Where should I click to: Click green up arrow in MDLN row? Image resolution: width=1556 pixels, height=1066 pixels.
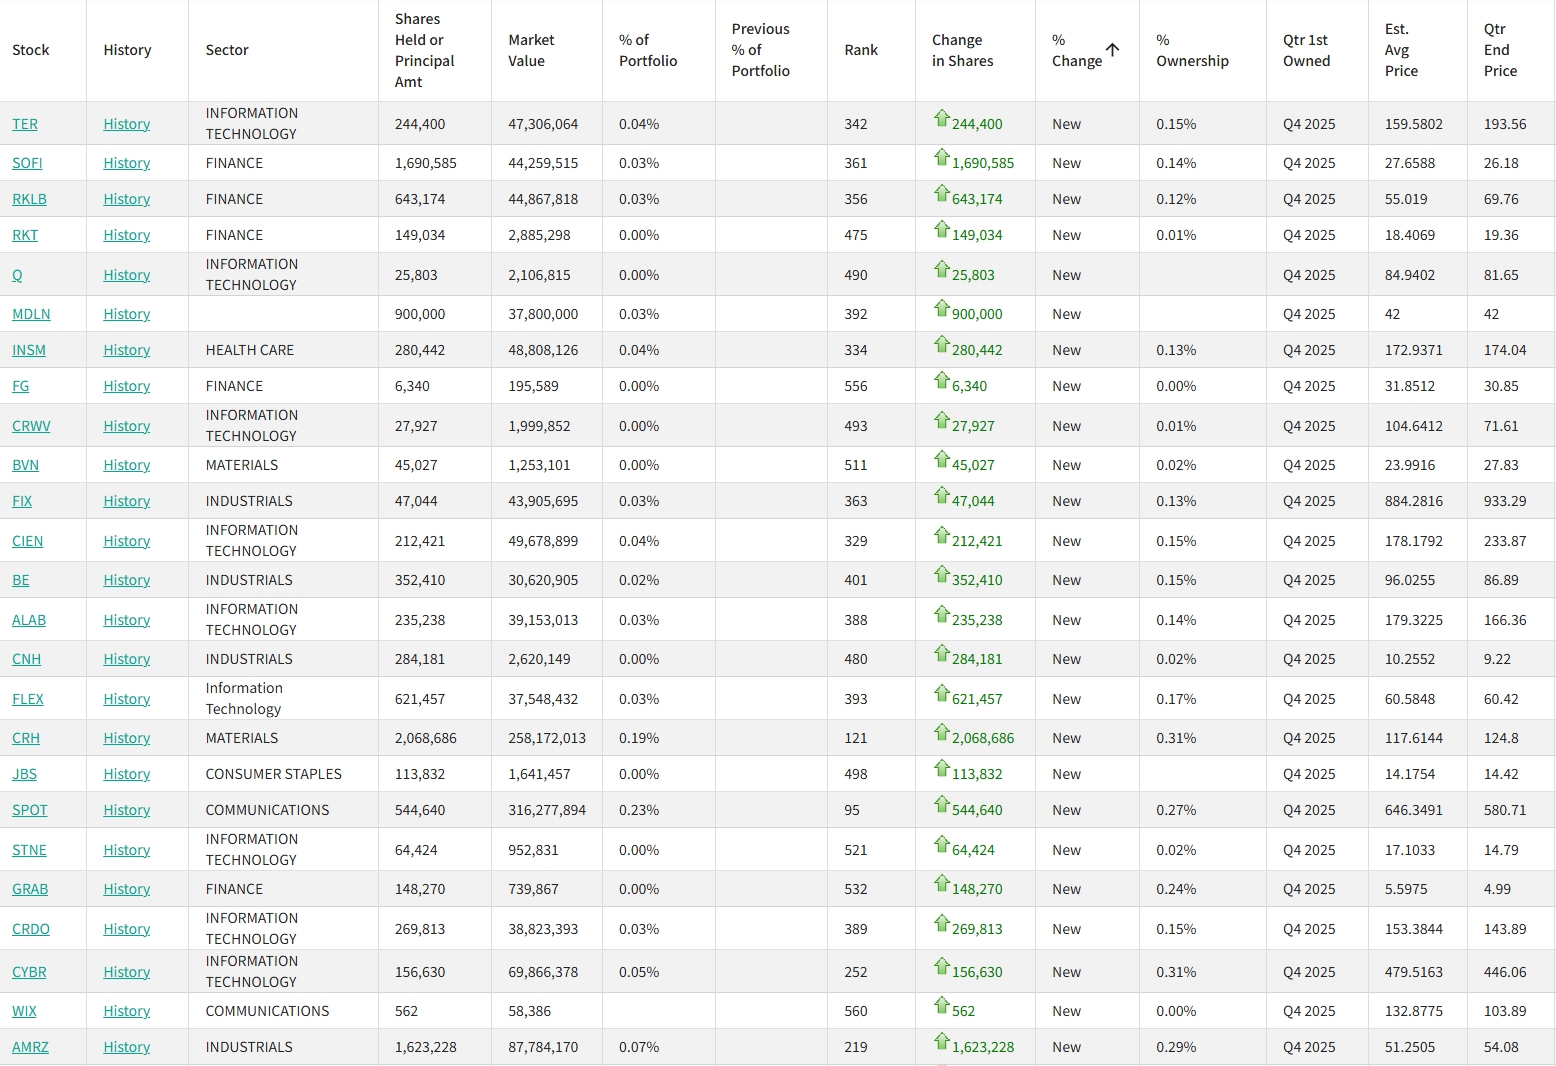941,308
